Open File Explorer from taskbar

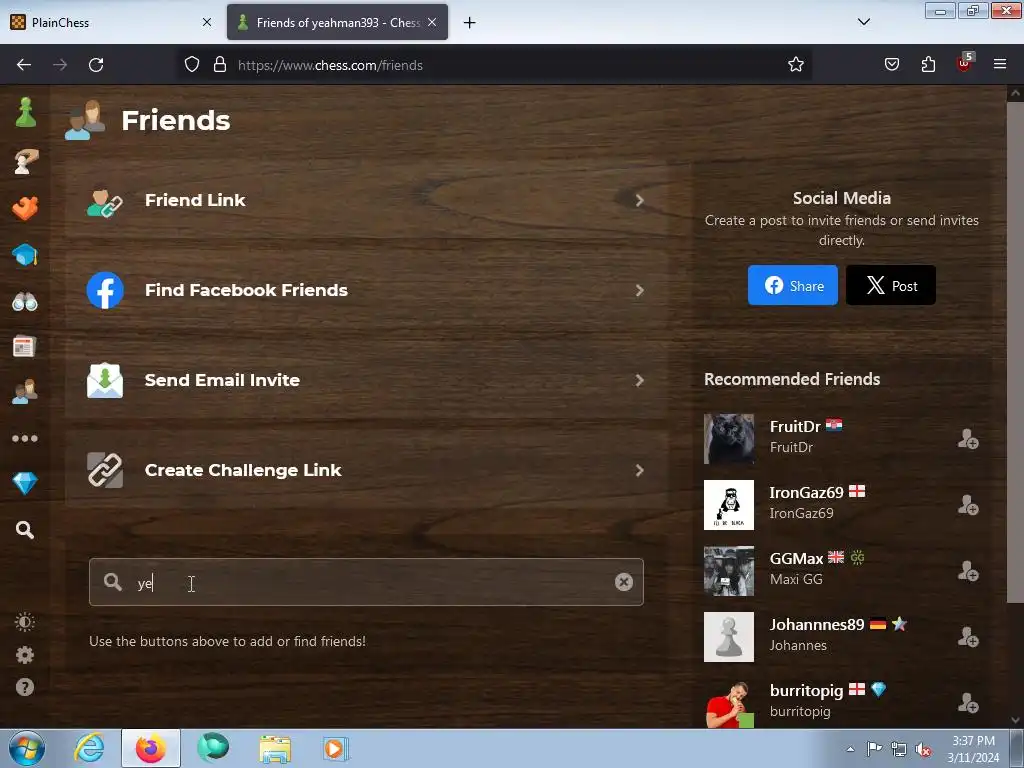[x=275, y=749]
